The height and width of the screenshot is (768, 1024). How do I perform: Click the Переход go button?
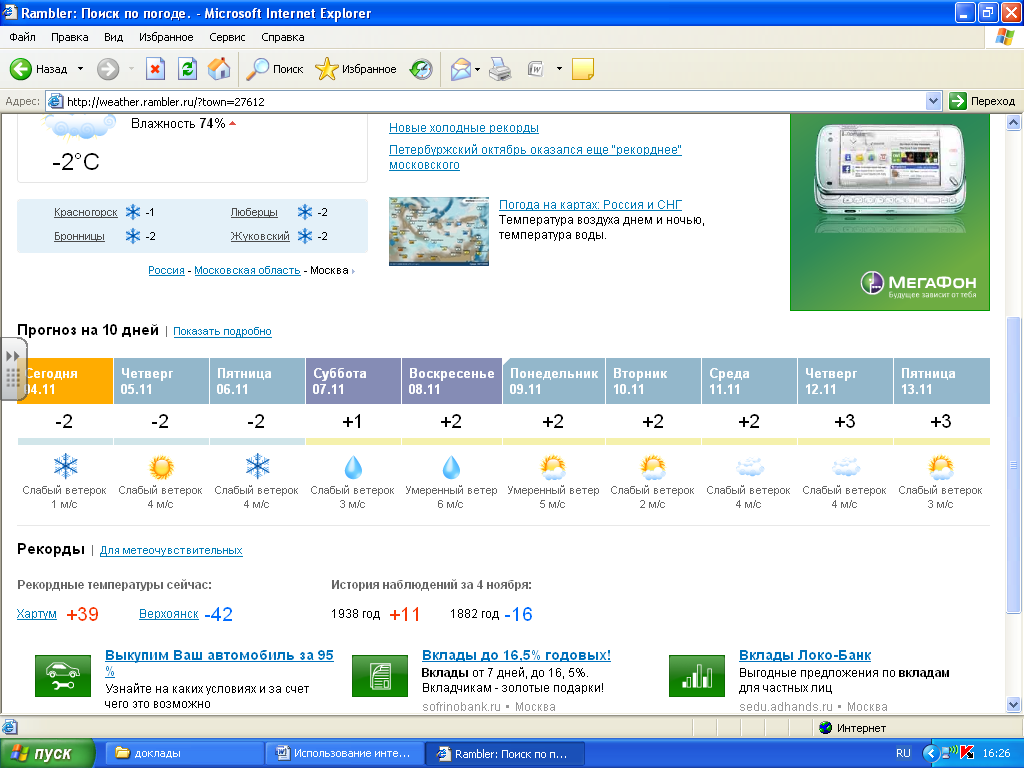983,101
